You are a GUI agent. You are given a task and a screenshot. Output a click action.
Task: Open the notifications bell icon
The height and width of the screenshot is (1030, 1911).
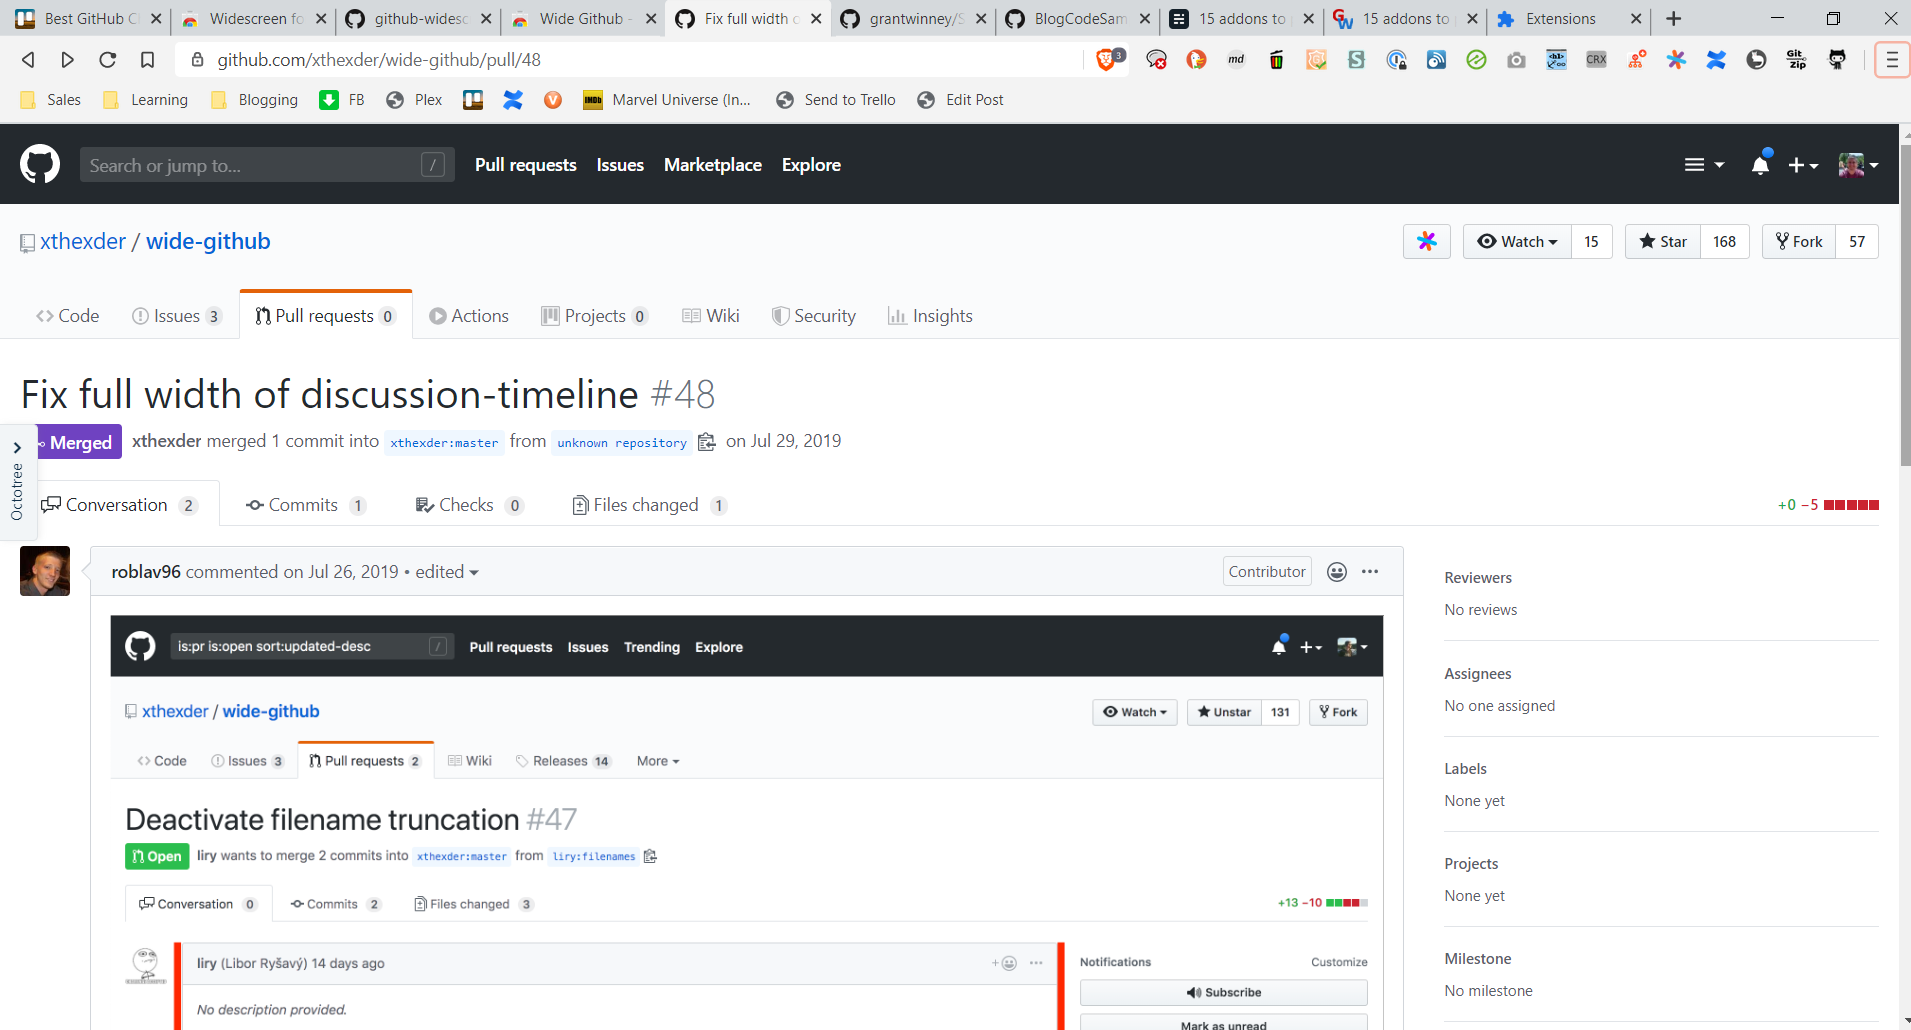click(x=1760, y=165)
